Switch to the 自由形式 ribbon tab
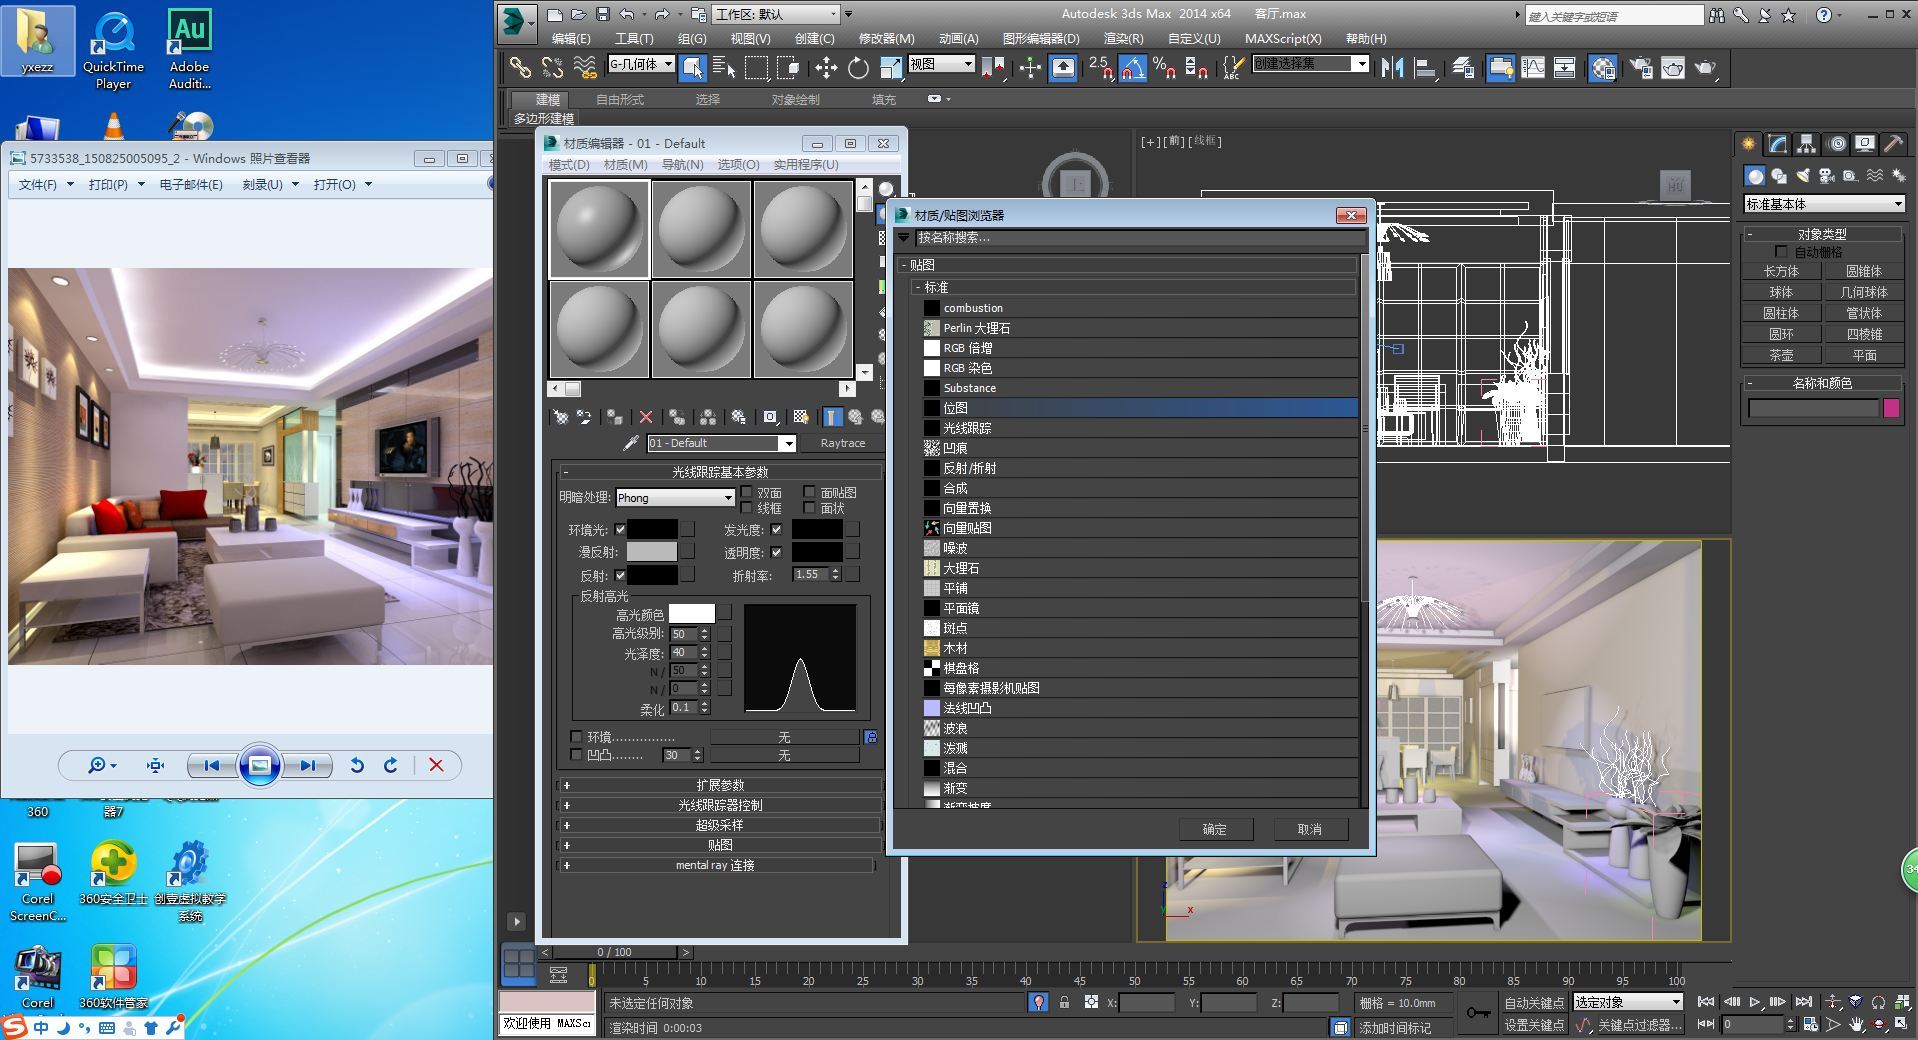The height and width of the screenshot is (1040, 1918). (x=620, y=99)
